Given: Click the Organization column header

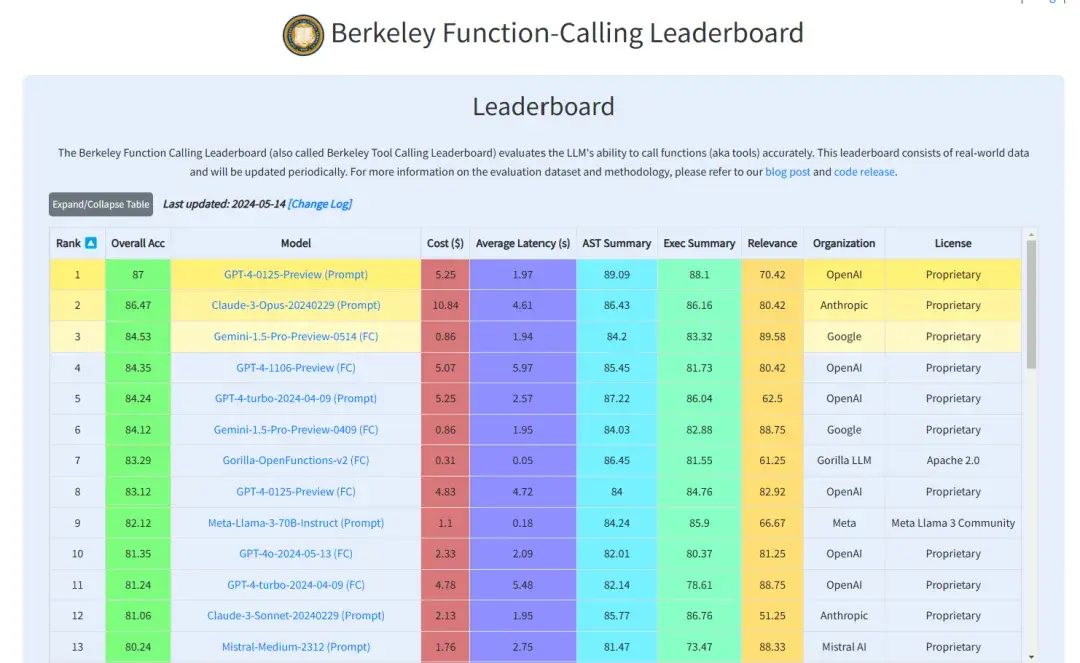Looking at the screenshot, I should click(x=844, y=243).
